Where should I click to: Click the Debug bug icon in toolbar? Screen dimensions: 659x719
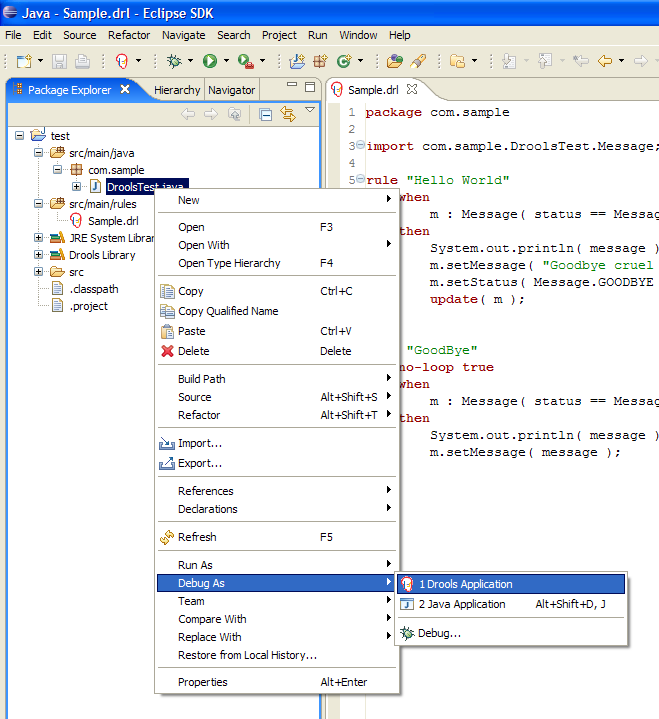click(173, 61)
